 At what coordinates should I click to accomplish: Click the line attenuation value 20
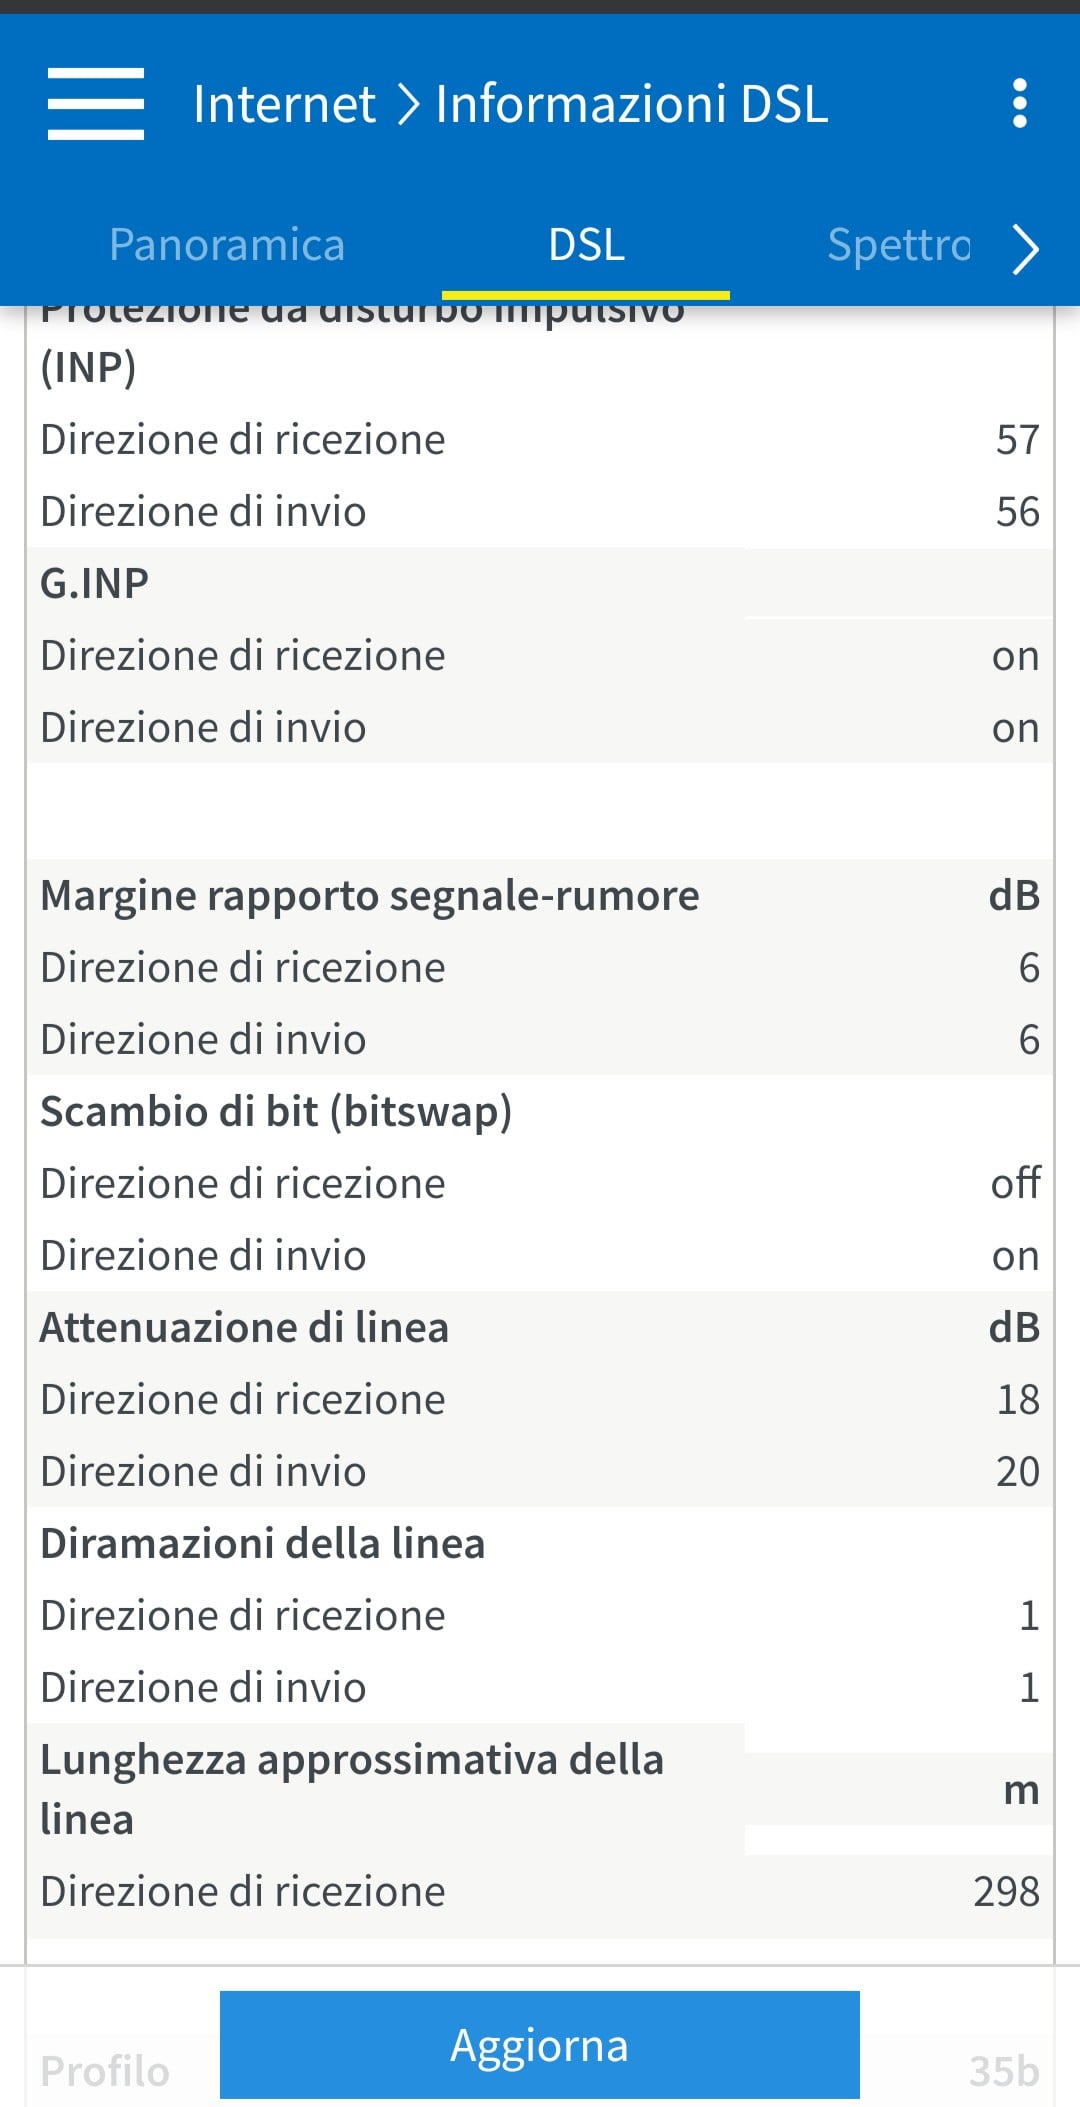(x=1017, y=1471)
